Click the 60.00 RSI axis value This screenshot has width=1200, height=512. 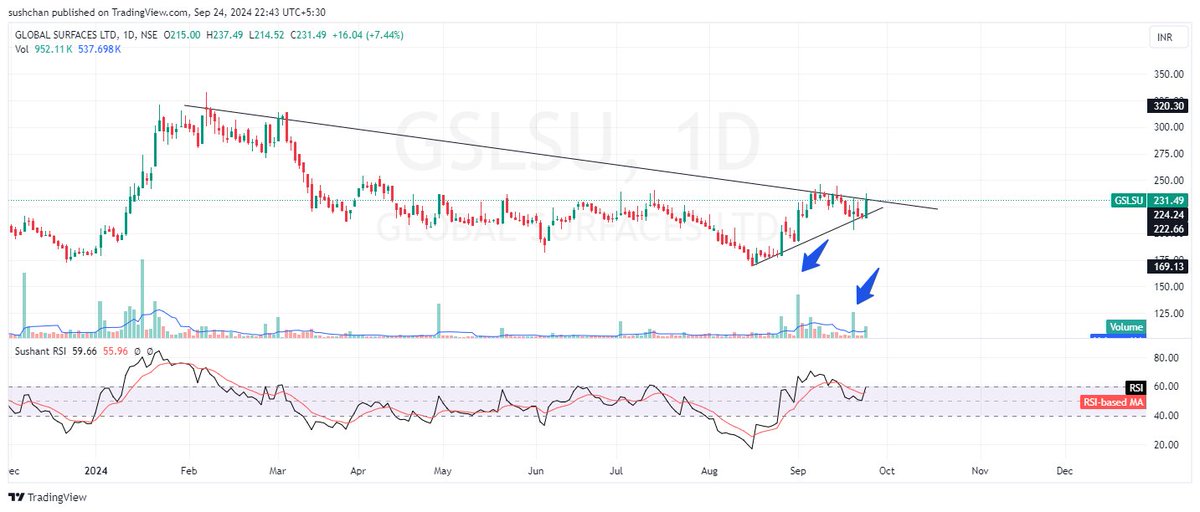click(1167, 387)
